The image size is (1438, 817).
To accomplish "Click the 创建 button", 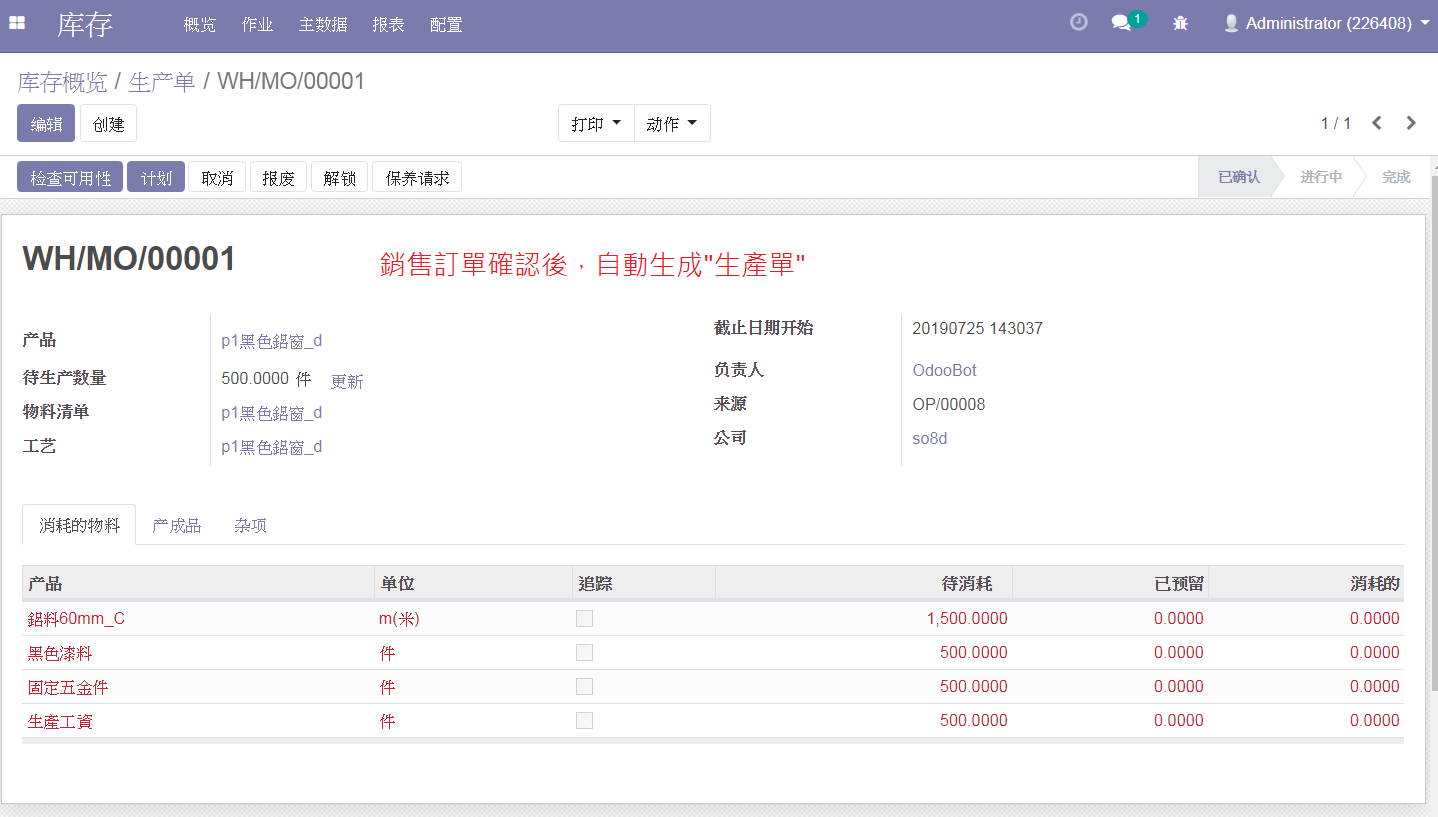I will 108,124.
